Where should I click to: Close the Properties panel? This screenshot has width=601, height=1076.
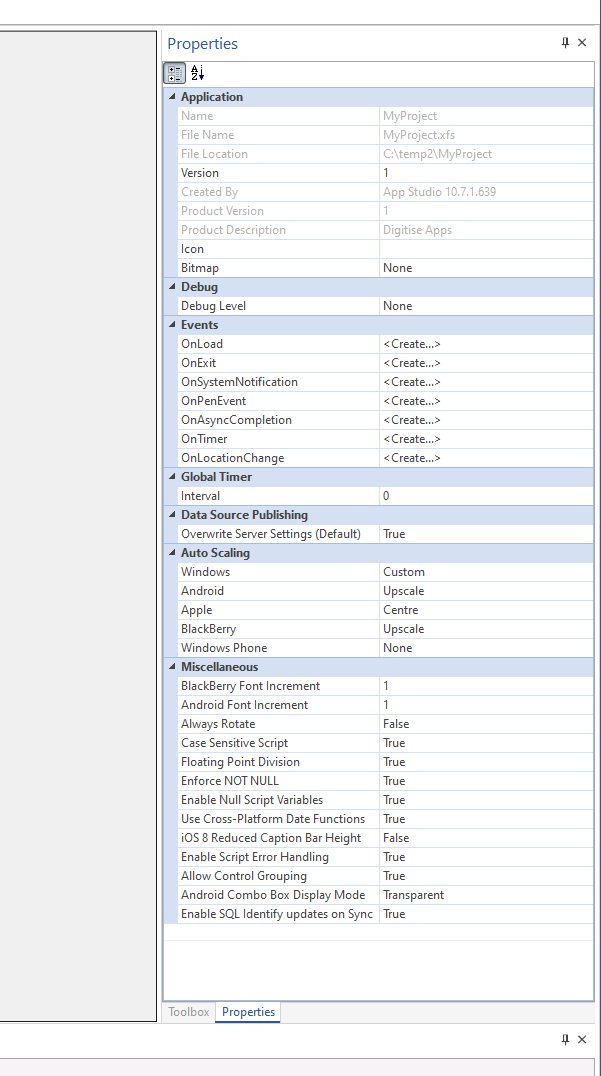point(582,43)
